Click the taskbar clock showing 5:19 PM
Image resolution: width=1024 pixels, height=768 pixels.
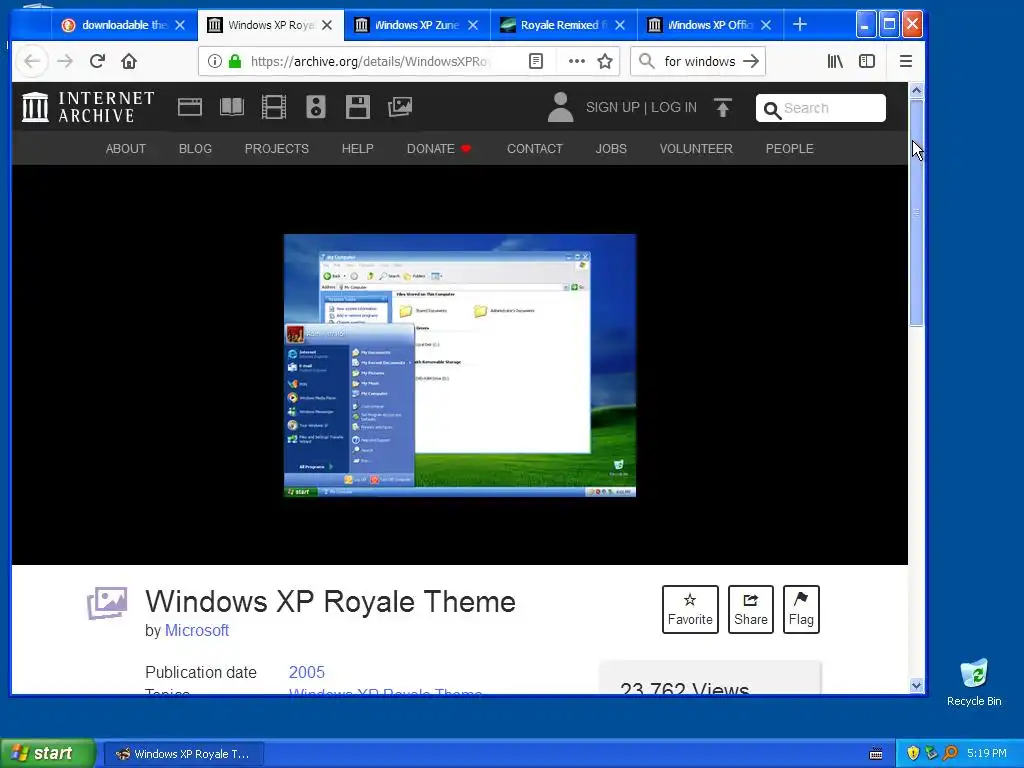(x=986, y=753)
